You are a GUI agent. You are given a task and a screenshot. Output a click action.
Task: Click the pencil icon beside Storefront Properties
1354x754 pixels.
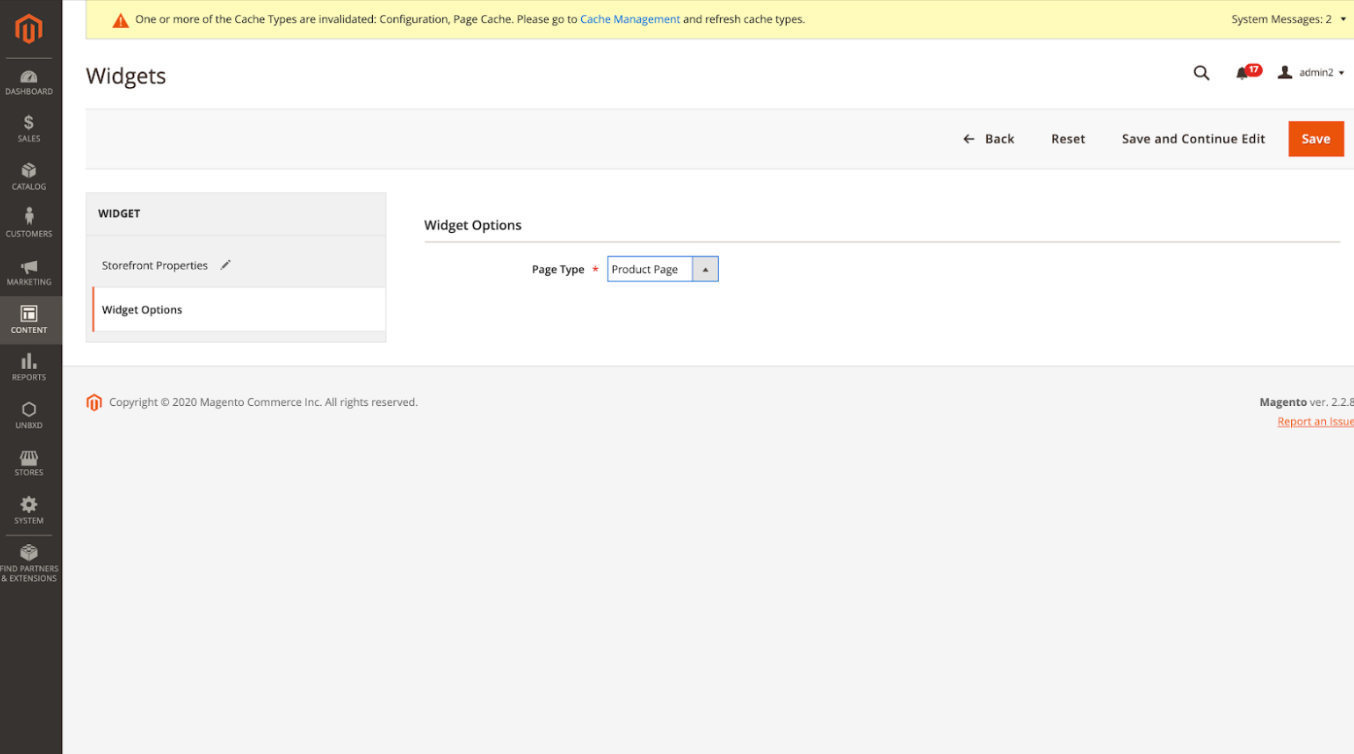(x=226, y=265)
